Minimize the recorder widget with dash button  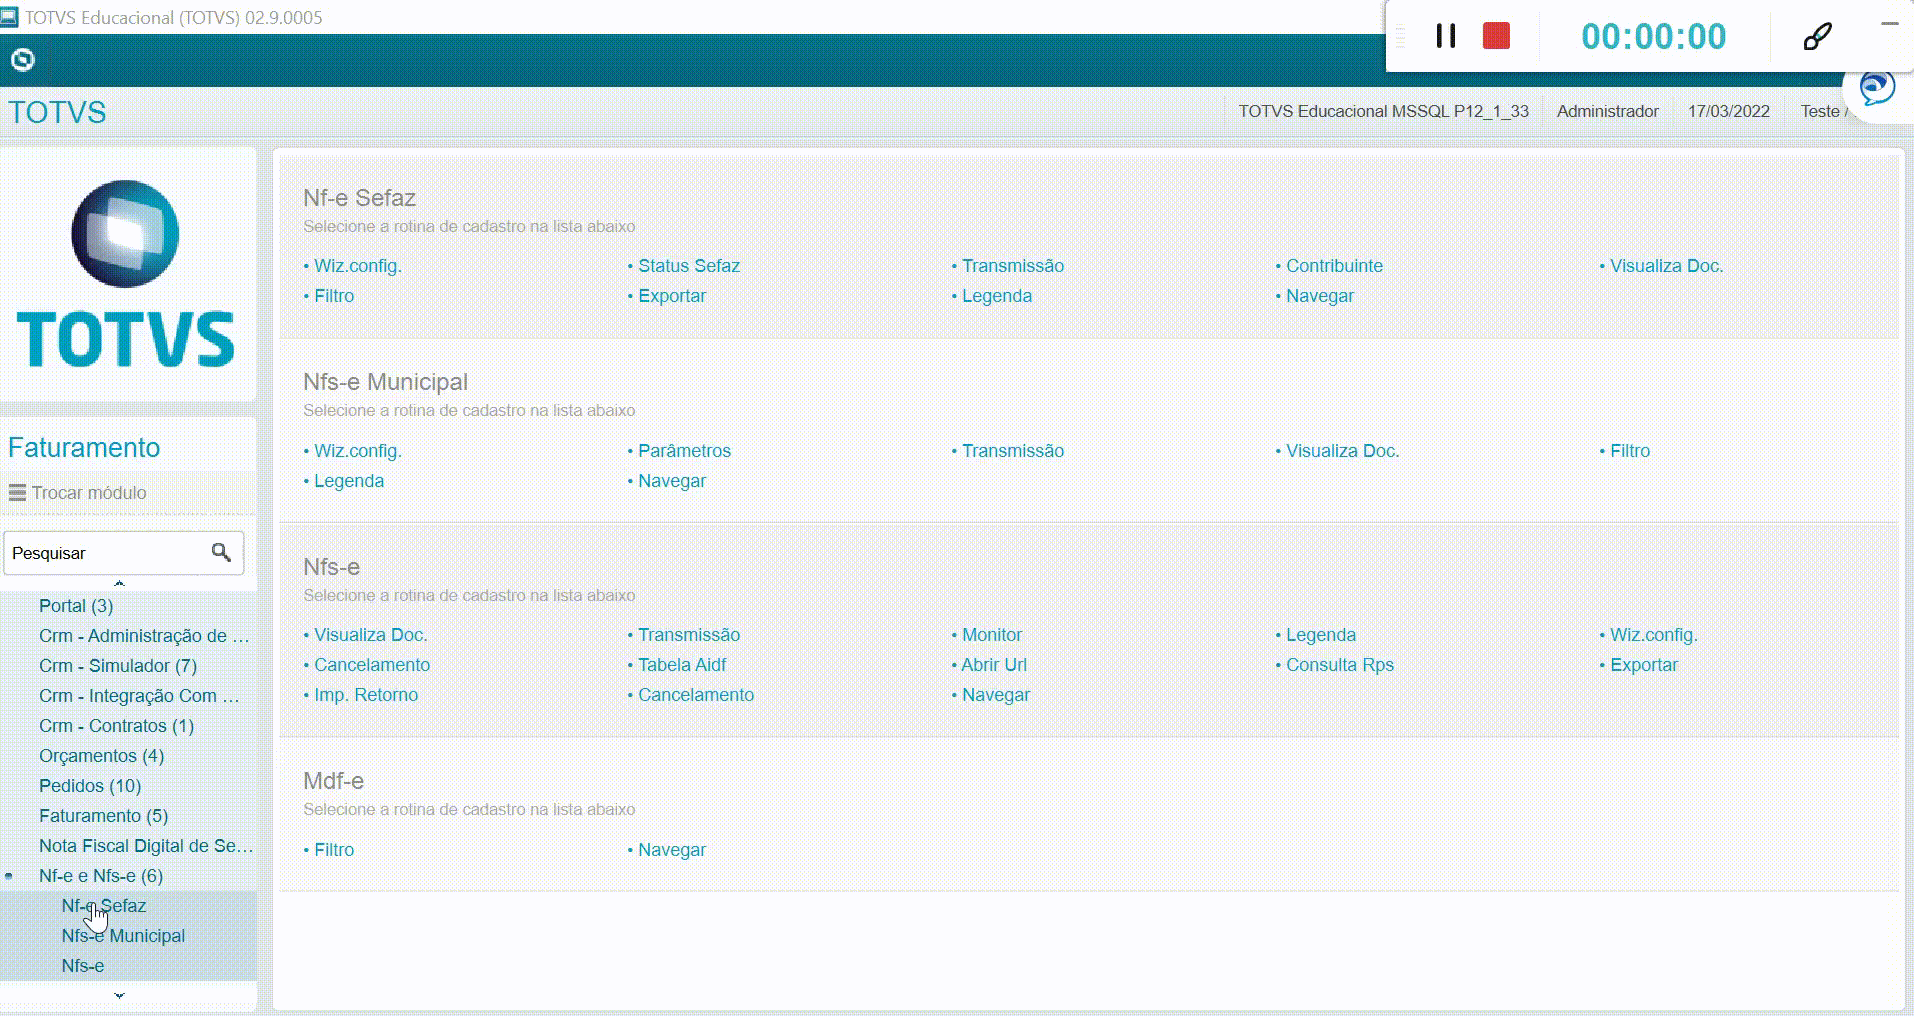click(x=1889, y=23)
